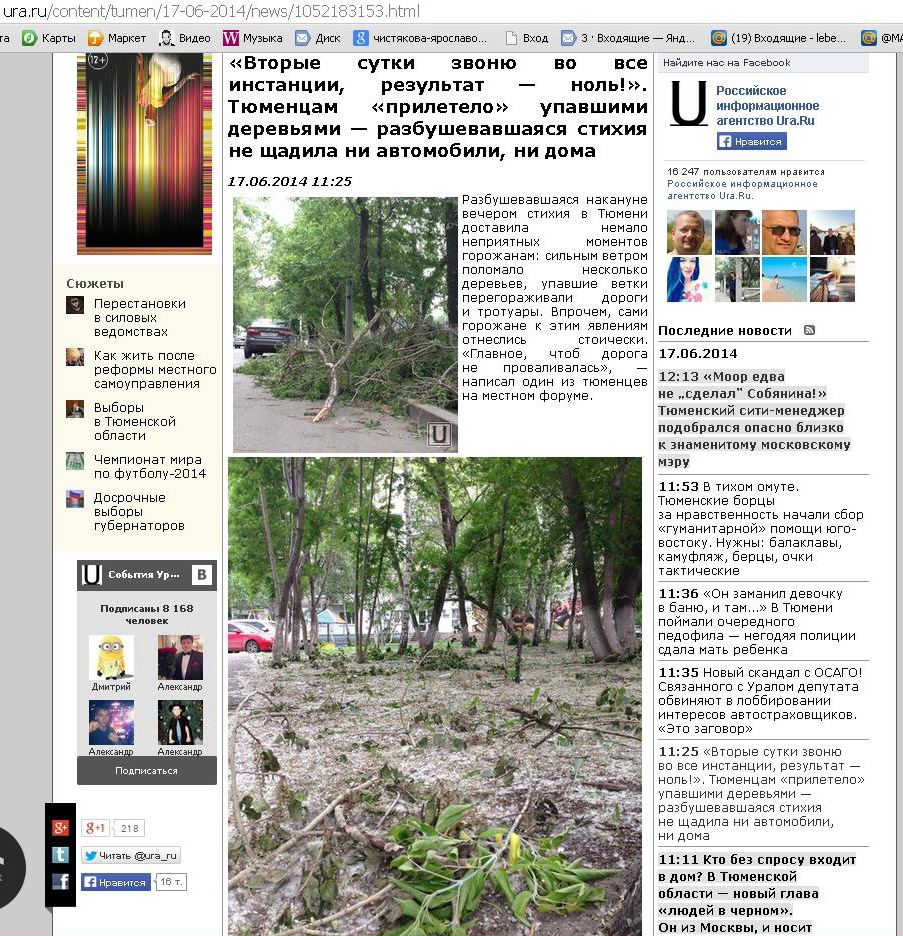903x936 pixels.
Task: Open the Александр avatar in a tuxedo
Action: 180,657
